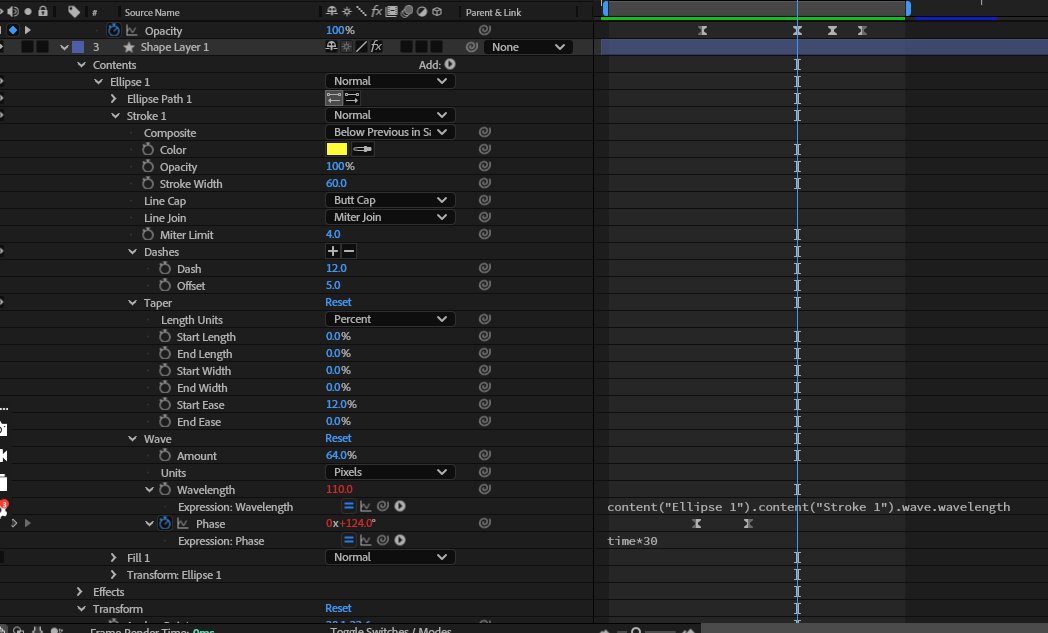Disable the Wavelength expression equals toggle
1048x633 pixels.
tap(349, 506)
